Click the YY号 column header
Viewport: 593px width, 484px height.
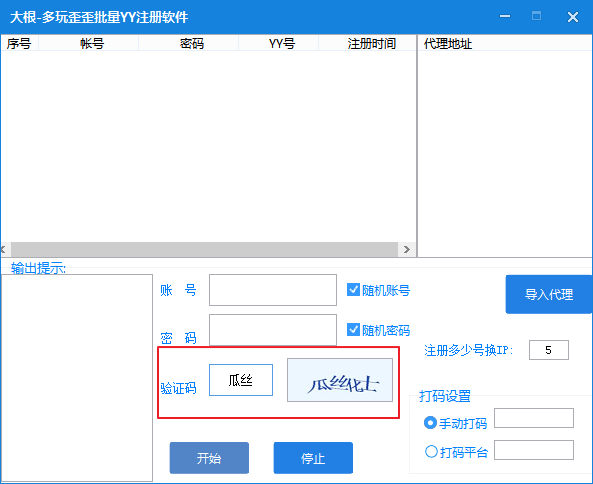click(x=278, y=43)
